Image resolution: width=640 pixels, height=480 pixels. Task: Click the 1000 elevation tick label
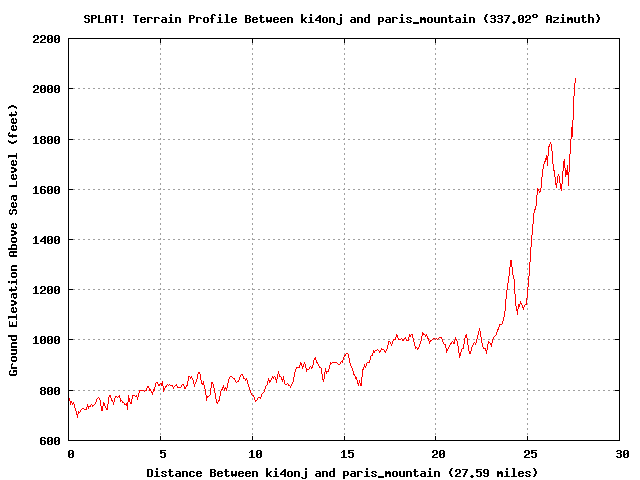(46, 340)
